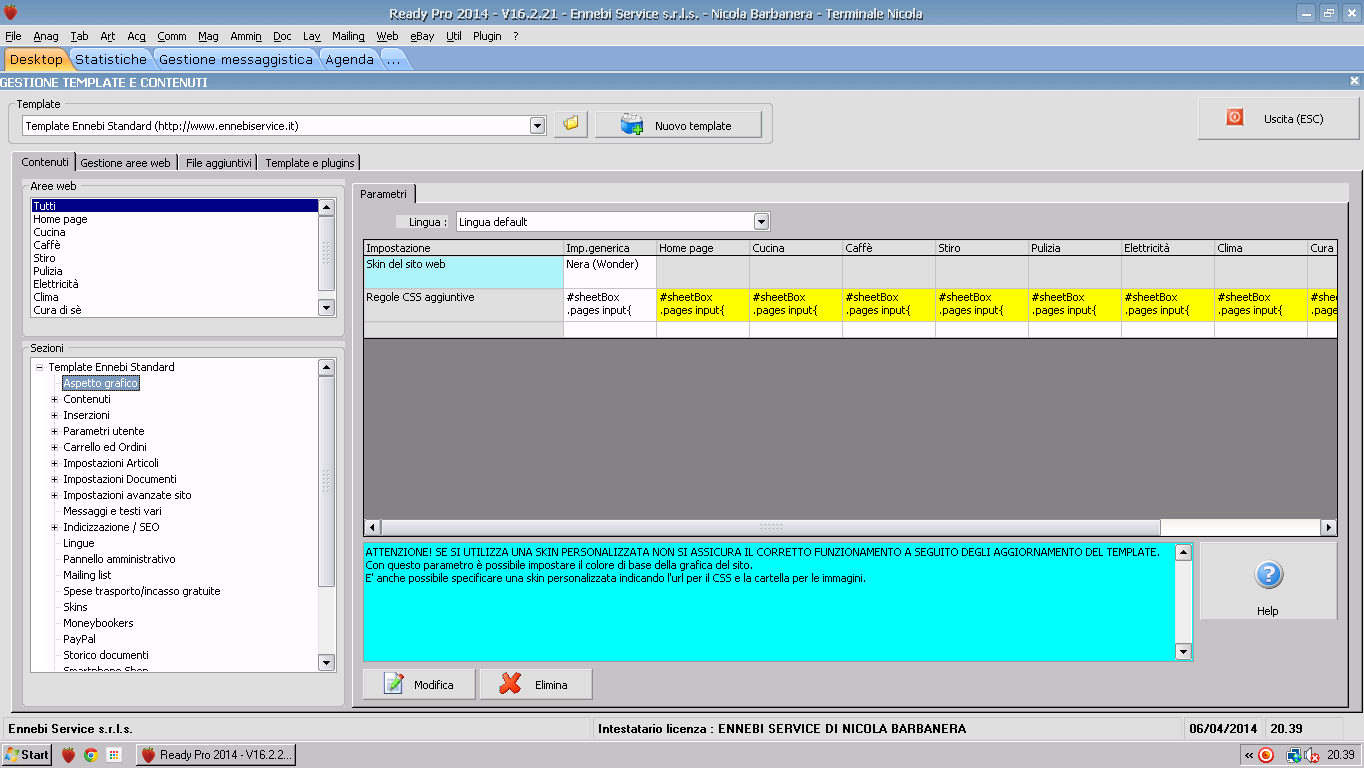
Task: Open the Anag menu
Action: 46,36
